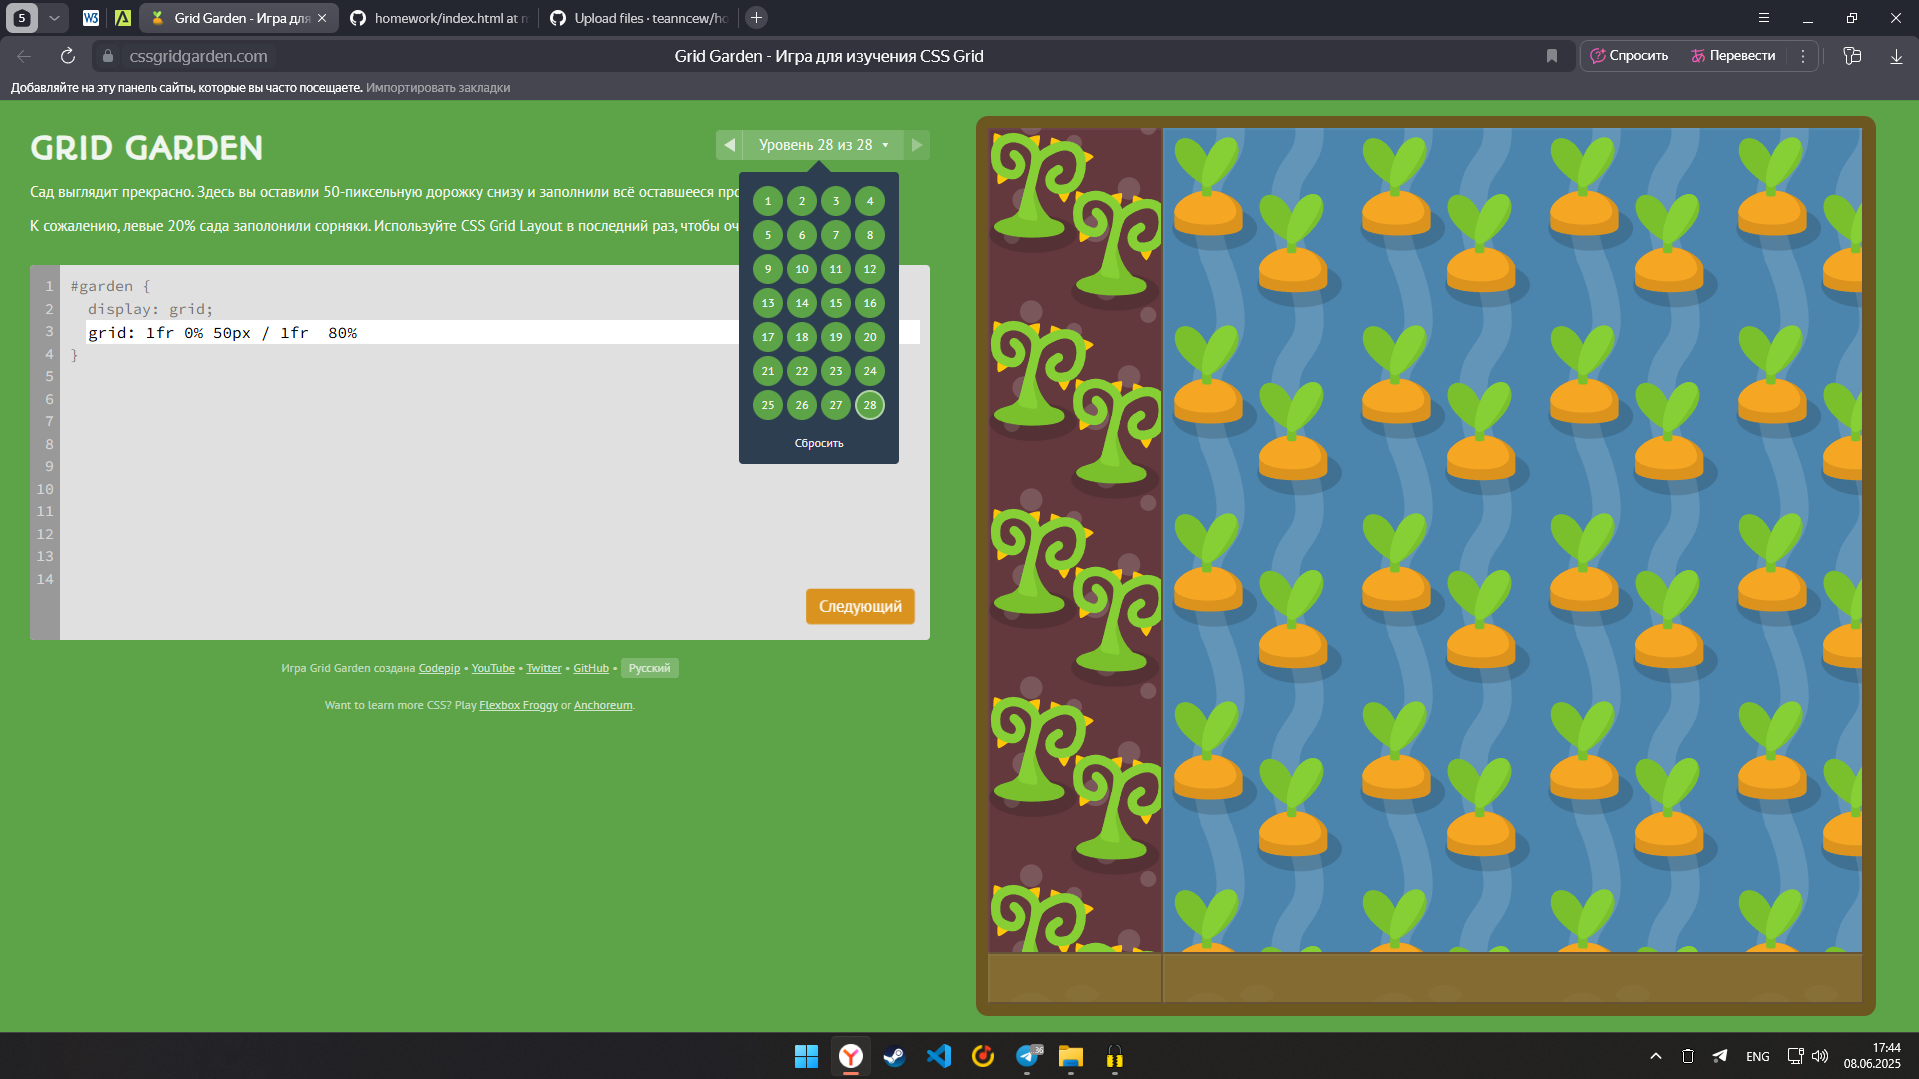
Task: Open the Flexbox Froggy link
Action: [x=518, y=705]
